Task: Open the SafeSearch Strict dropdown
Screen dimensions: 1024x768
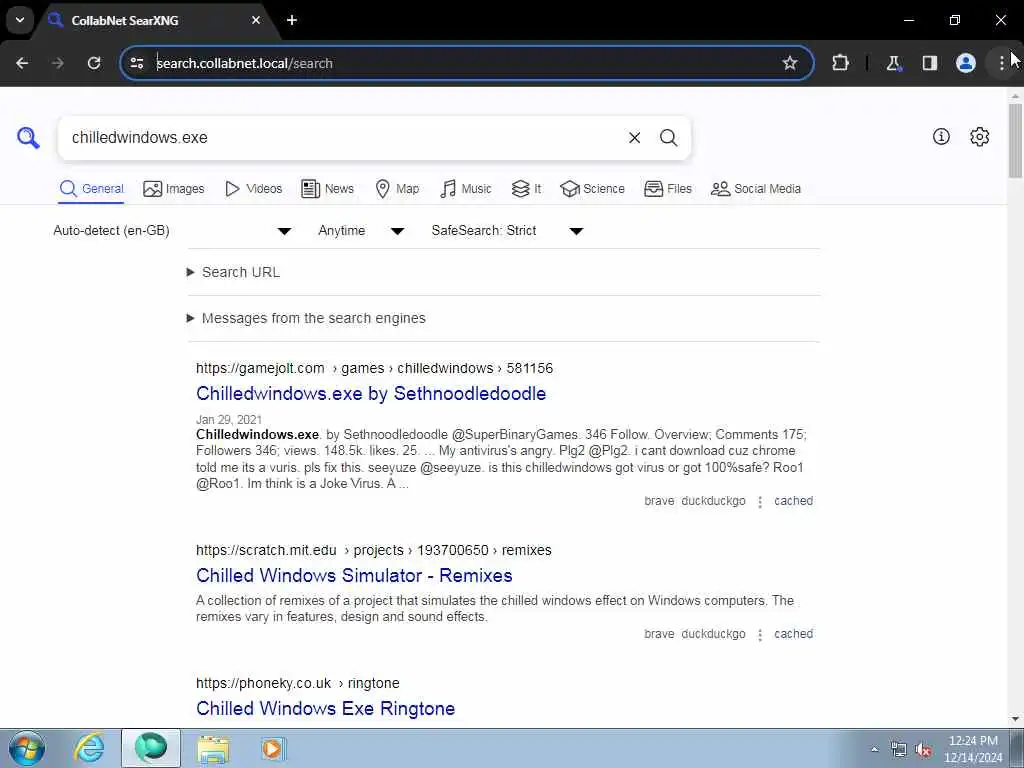Action: click(507, 231)
